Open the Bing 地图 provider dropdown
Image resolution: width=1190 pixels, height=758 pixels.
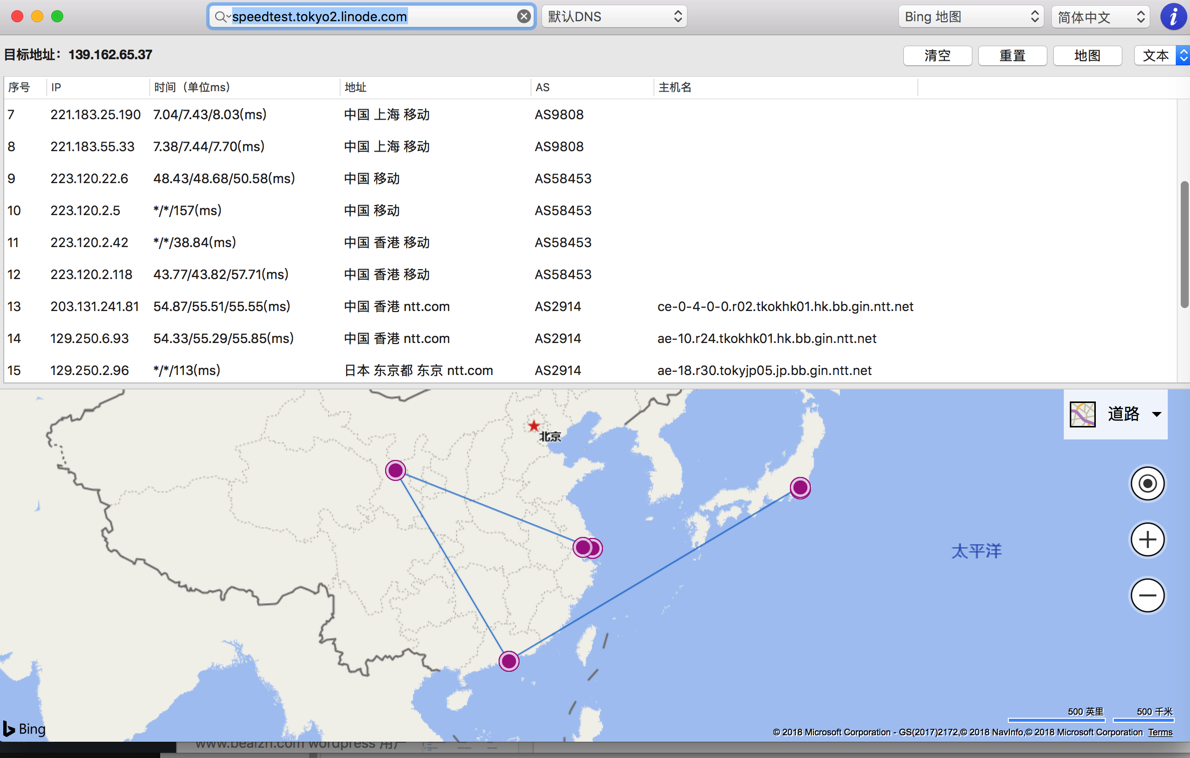[971, 17]
